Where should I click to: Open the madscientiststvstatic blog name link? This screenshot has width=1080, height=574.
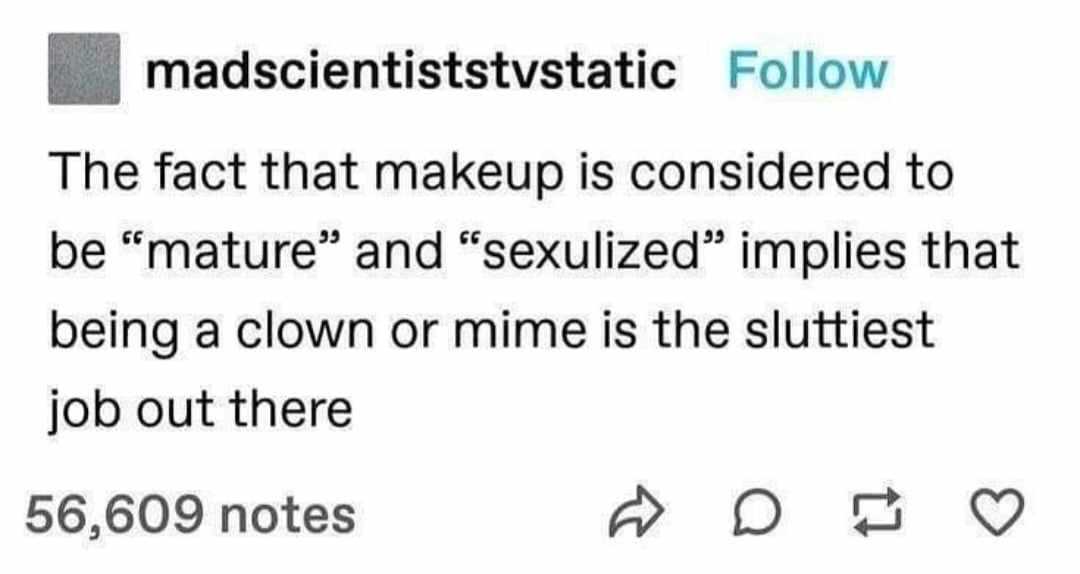(411, 70)
